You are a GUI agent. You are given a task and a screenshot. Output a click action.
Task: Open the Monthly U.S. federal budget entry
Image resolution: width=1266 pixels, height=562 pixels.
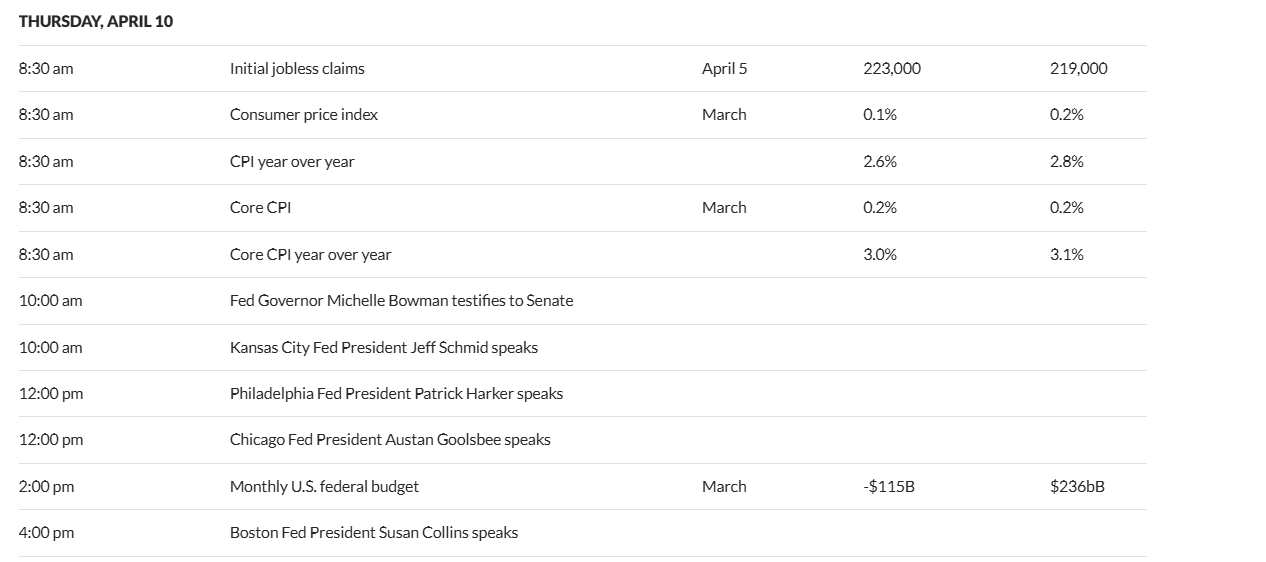coord(324,487)
